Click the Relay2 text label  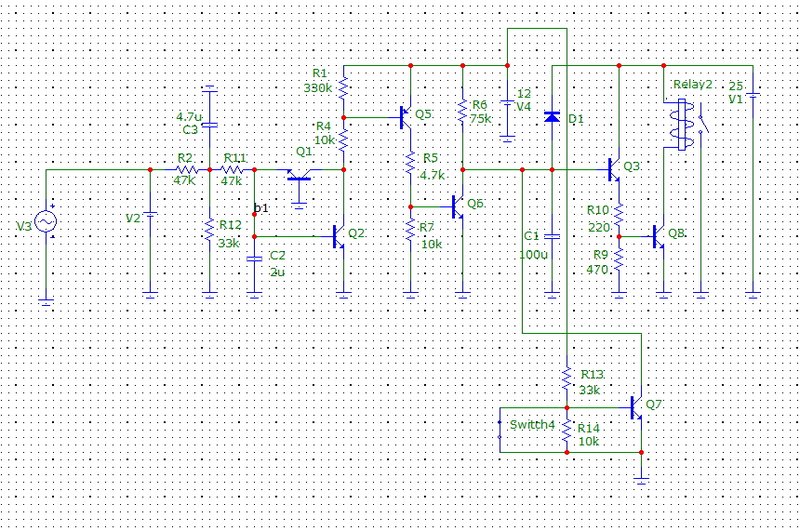click(692, 85)
